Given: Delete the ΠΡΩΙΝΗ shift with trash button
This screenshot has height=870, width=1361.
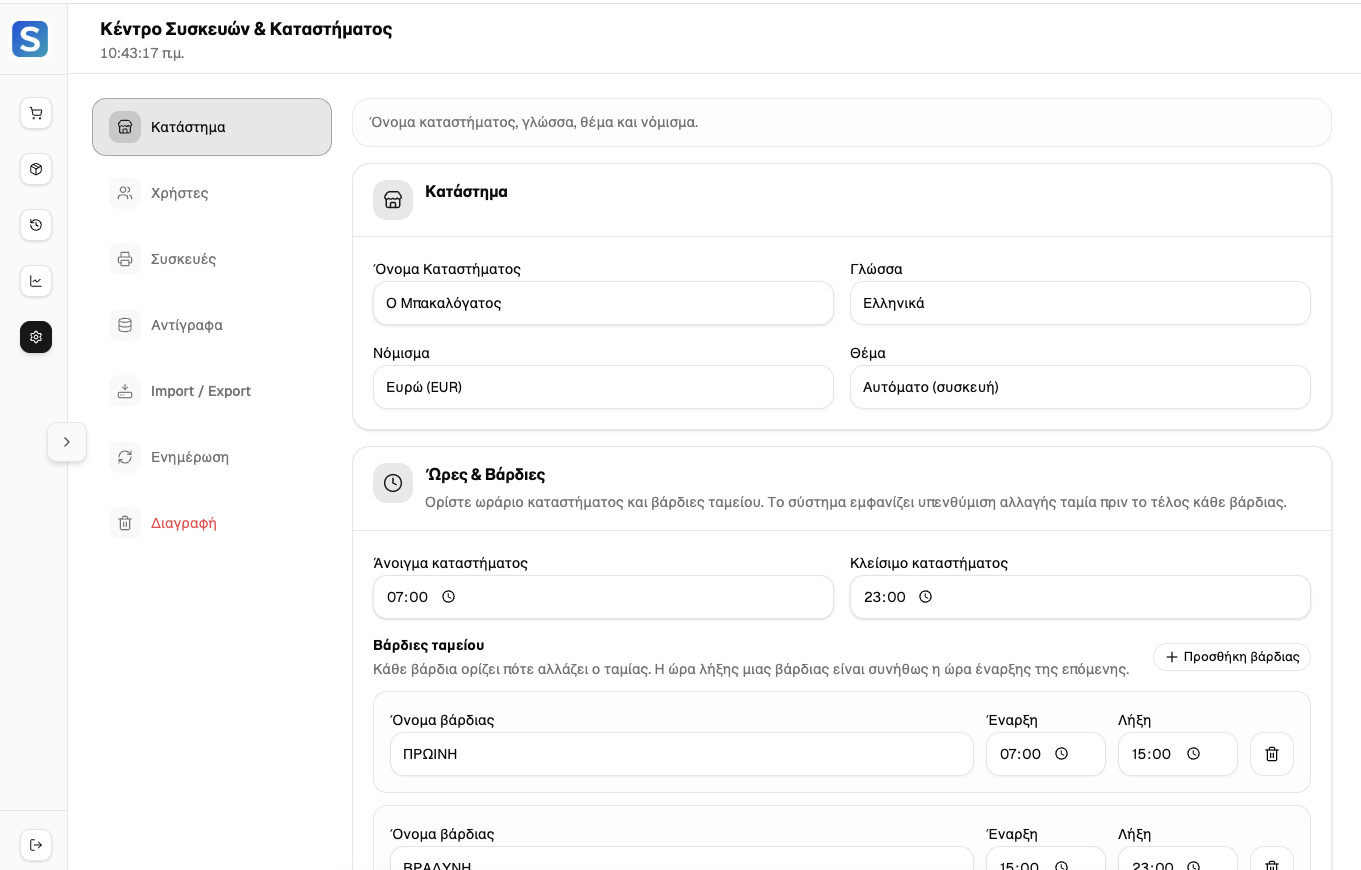Looking at the screenshot, I should coord(1272,754).
